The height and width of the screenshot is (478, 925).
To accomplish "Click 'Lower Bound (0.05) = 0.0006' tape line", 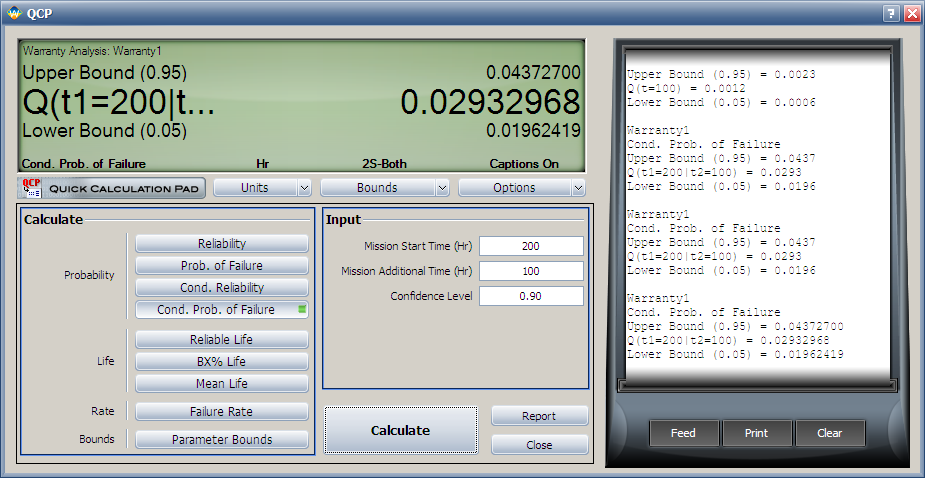I will 721,102.
